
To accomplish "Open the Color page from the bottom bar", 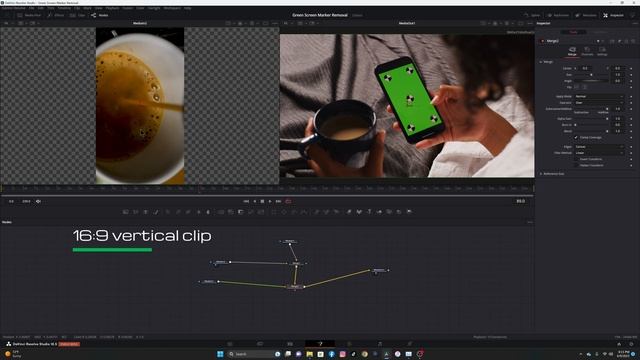I will point(349,344).
